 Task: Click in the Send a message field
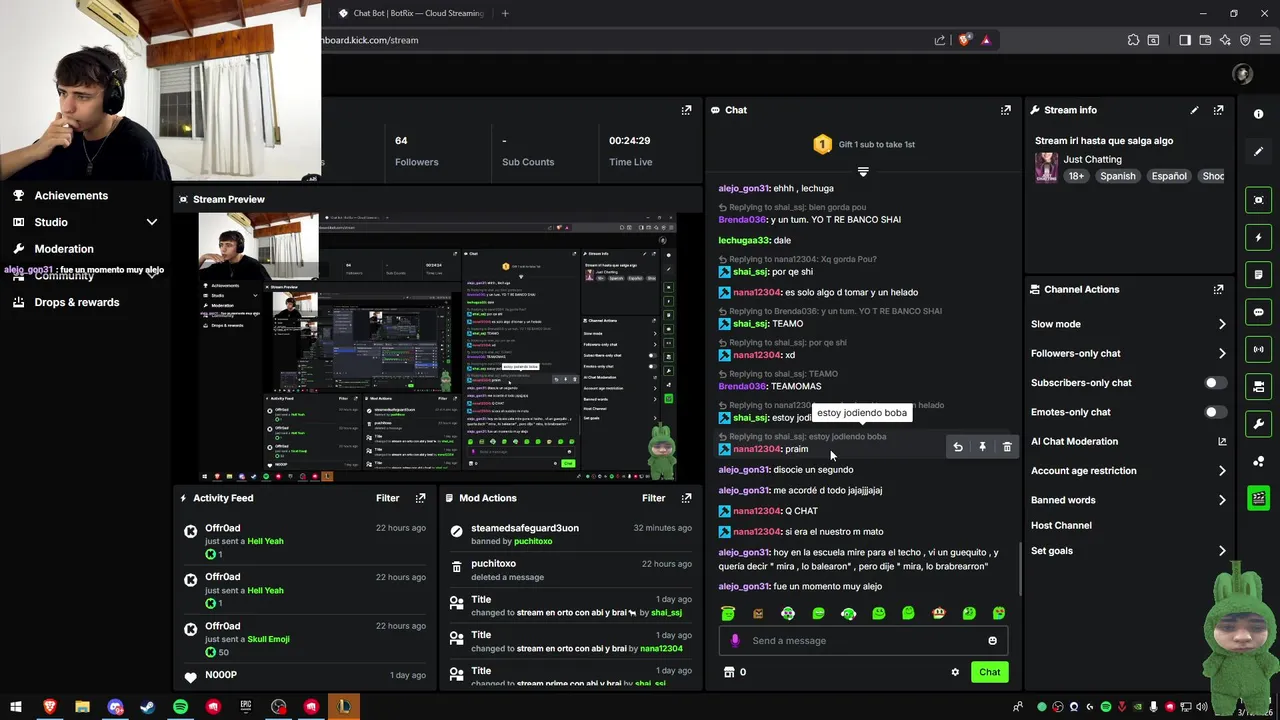point(865,641)
